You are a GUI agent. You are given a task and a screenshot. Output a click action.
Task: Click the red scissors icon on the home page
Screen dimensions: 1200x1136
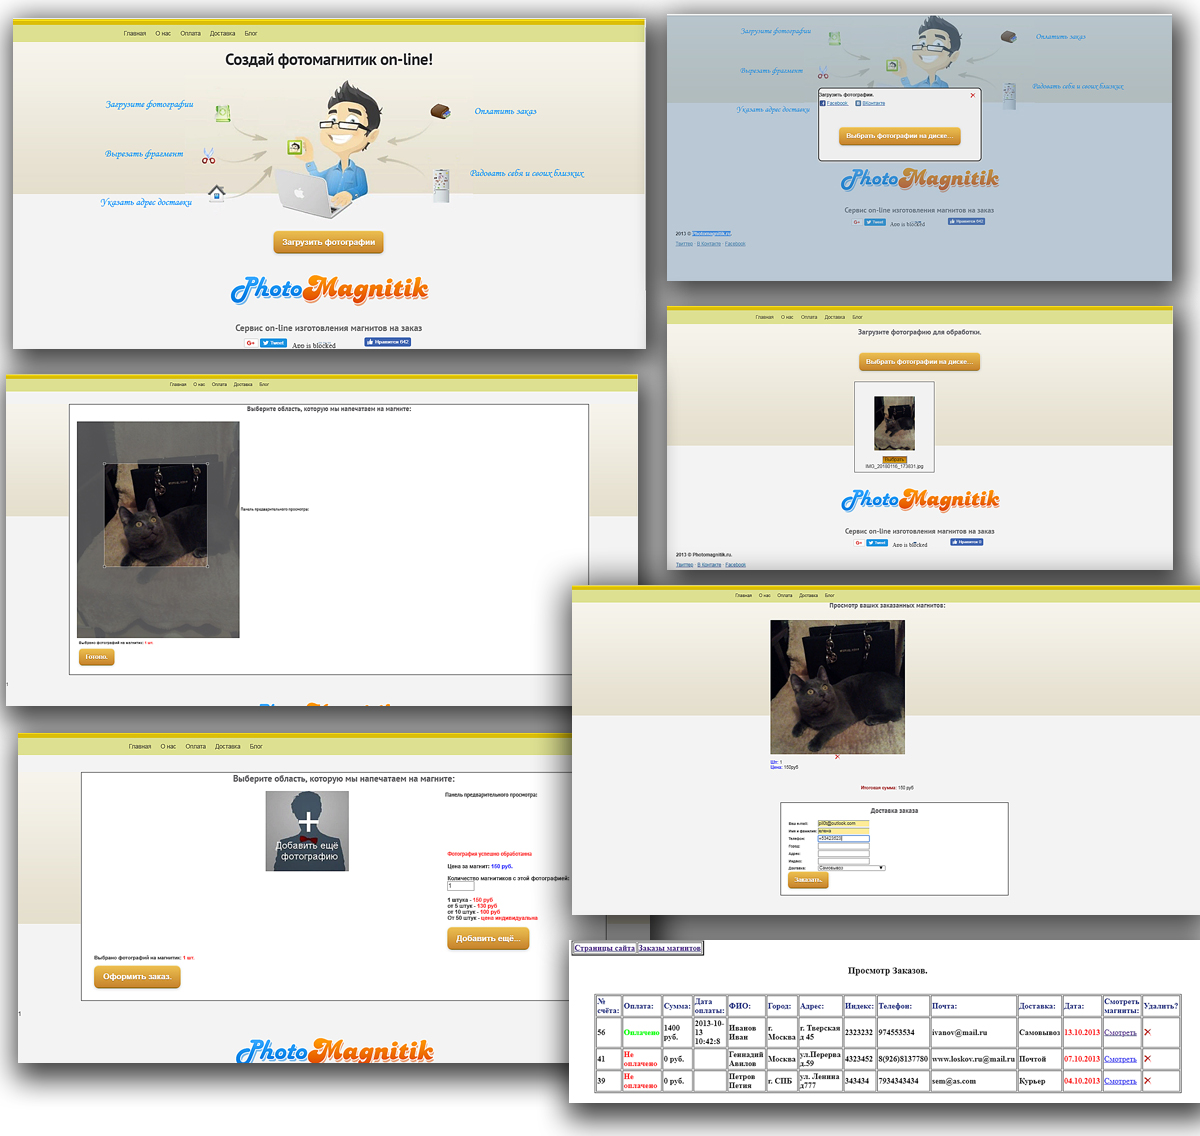[208, 156]
